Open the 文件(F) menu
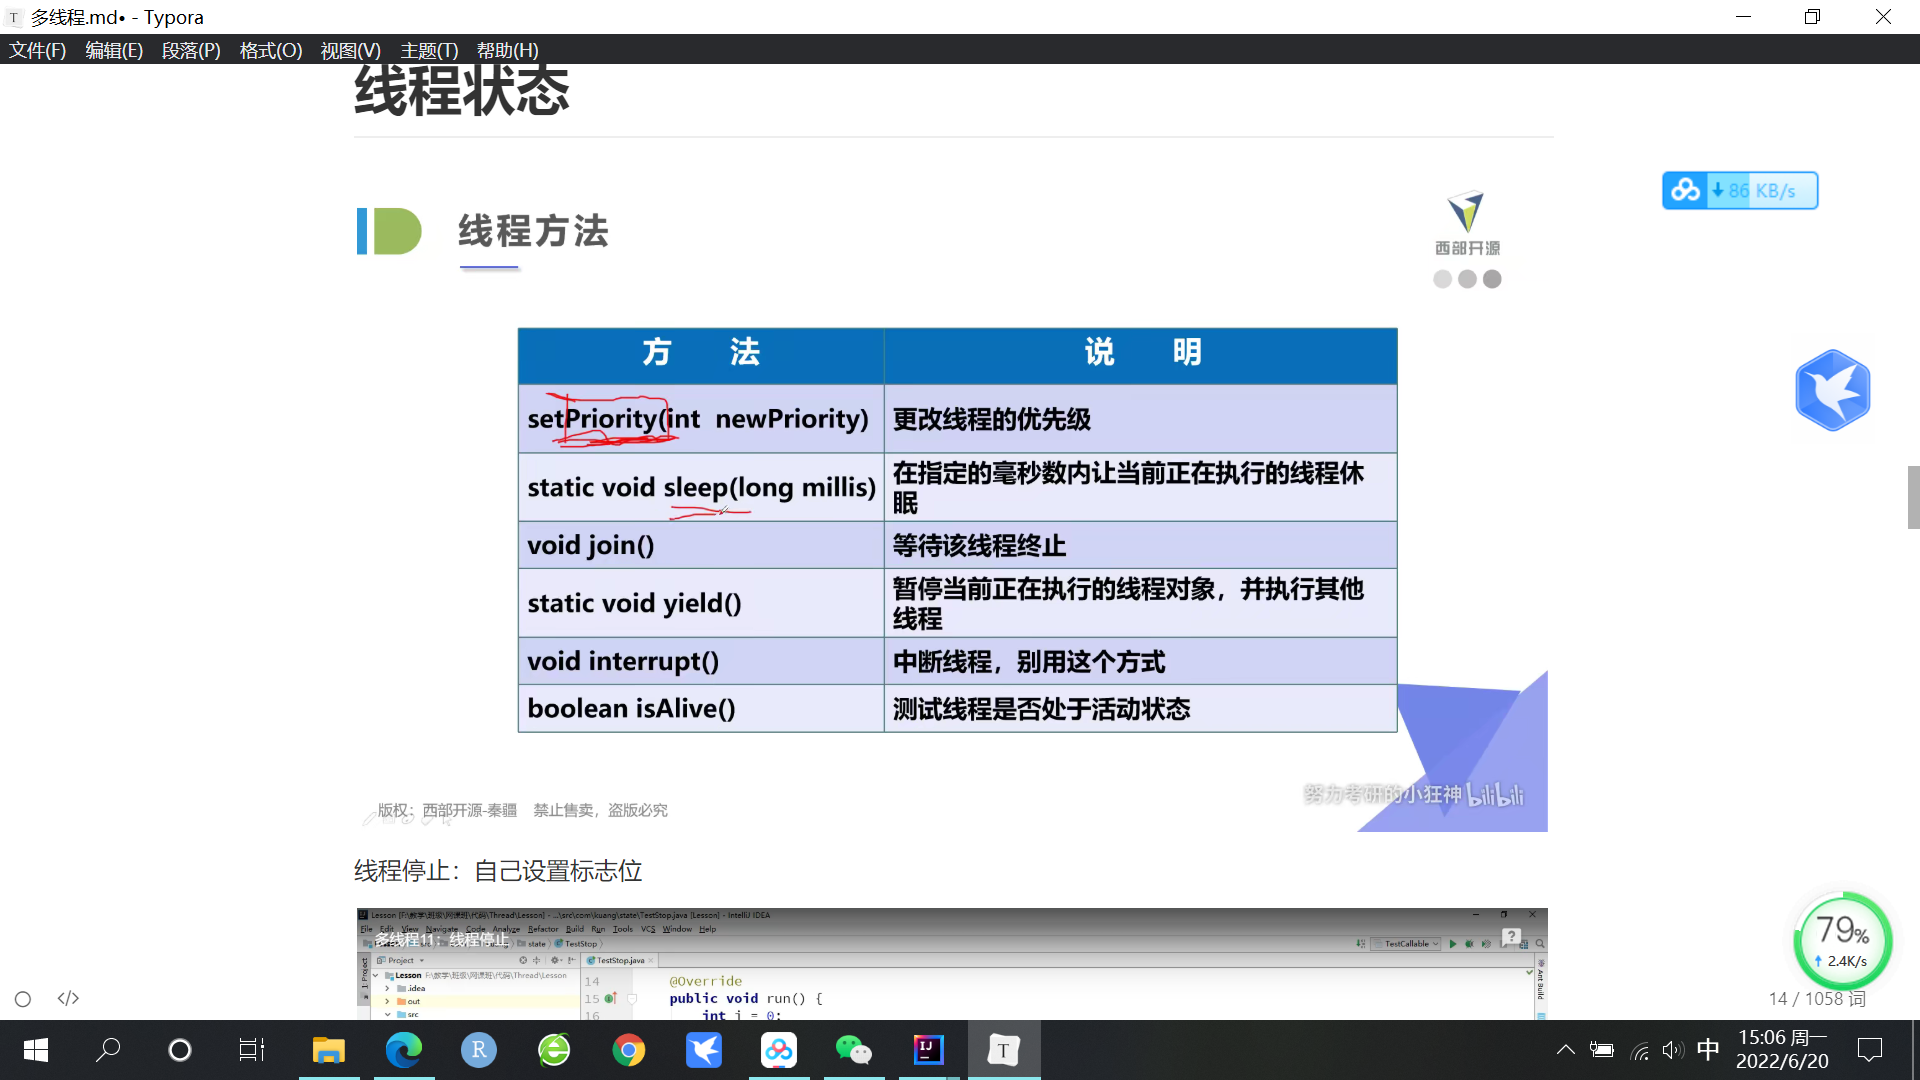This screenshot has height=1080, width=1920. pos(37,50)
